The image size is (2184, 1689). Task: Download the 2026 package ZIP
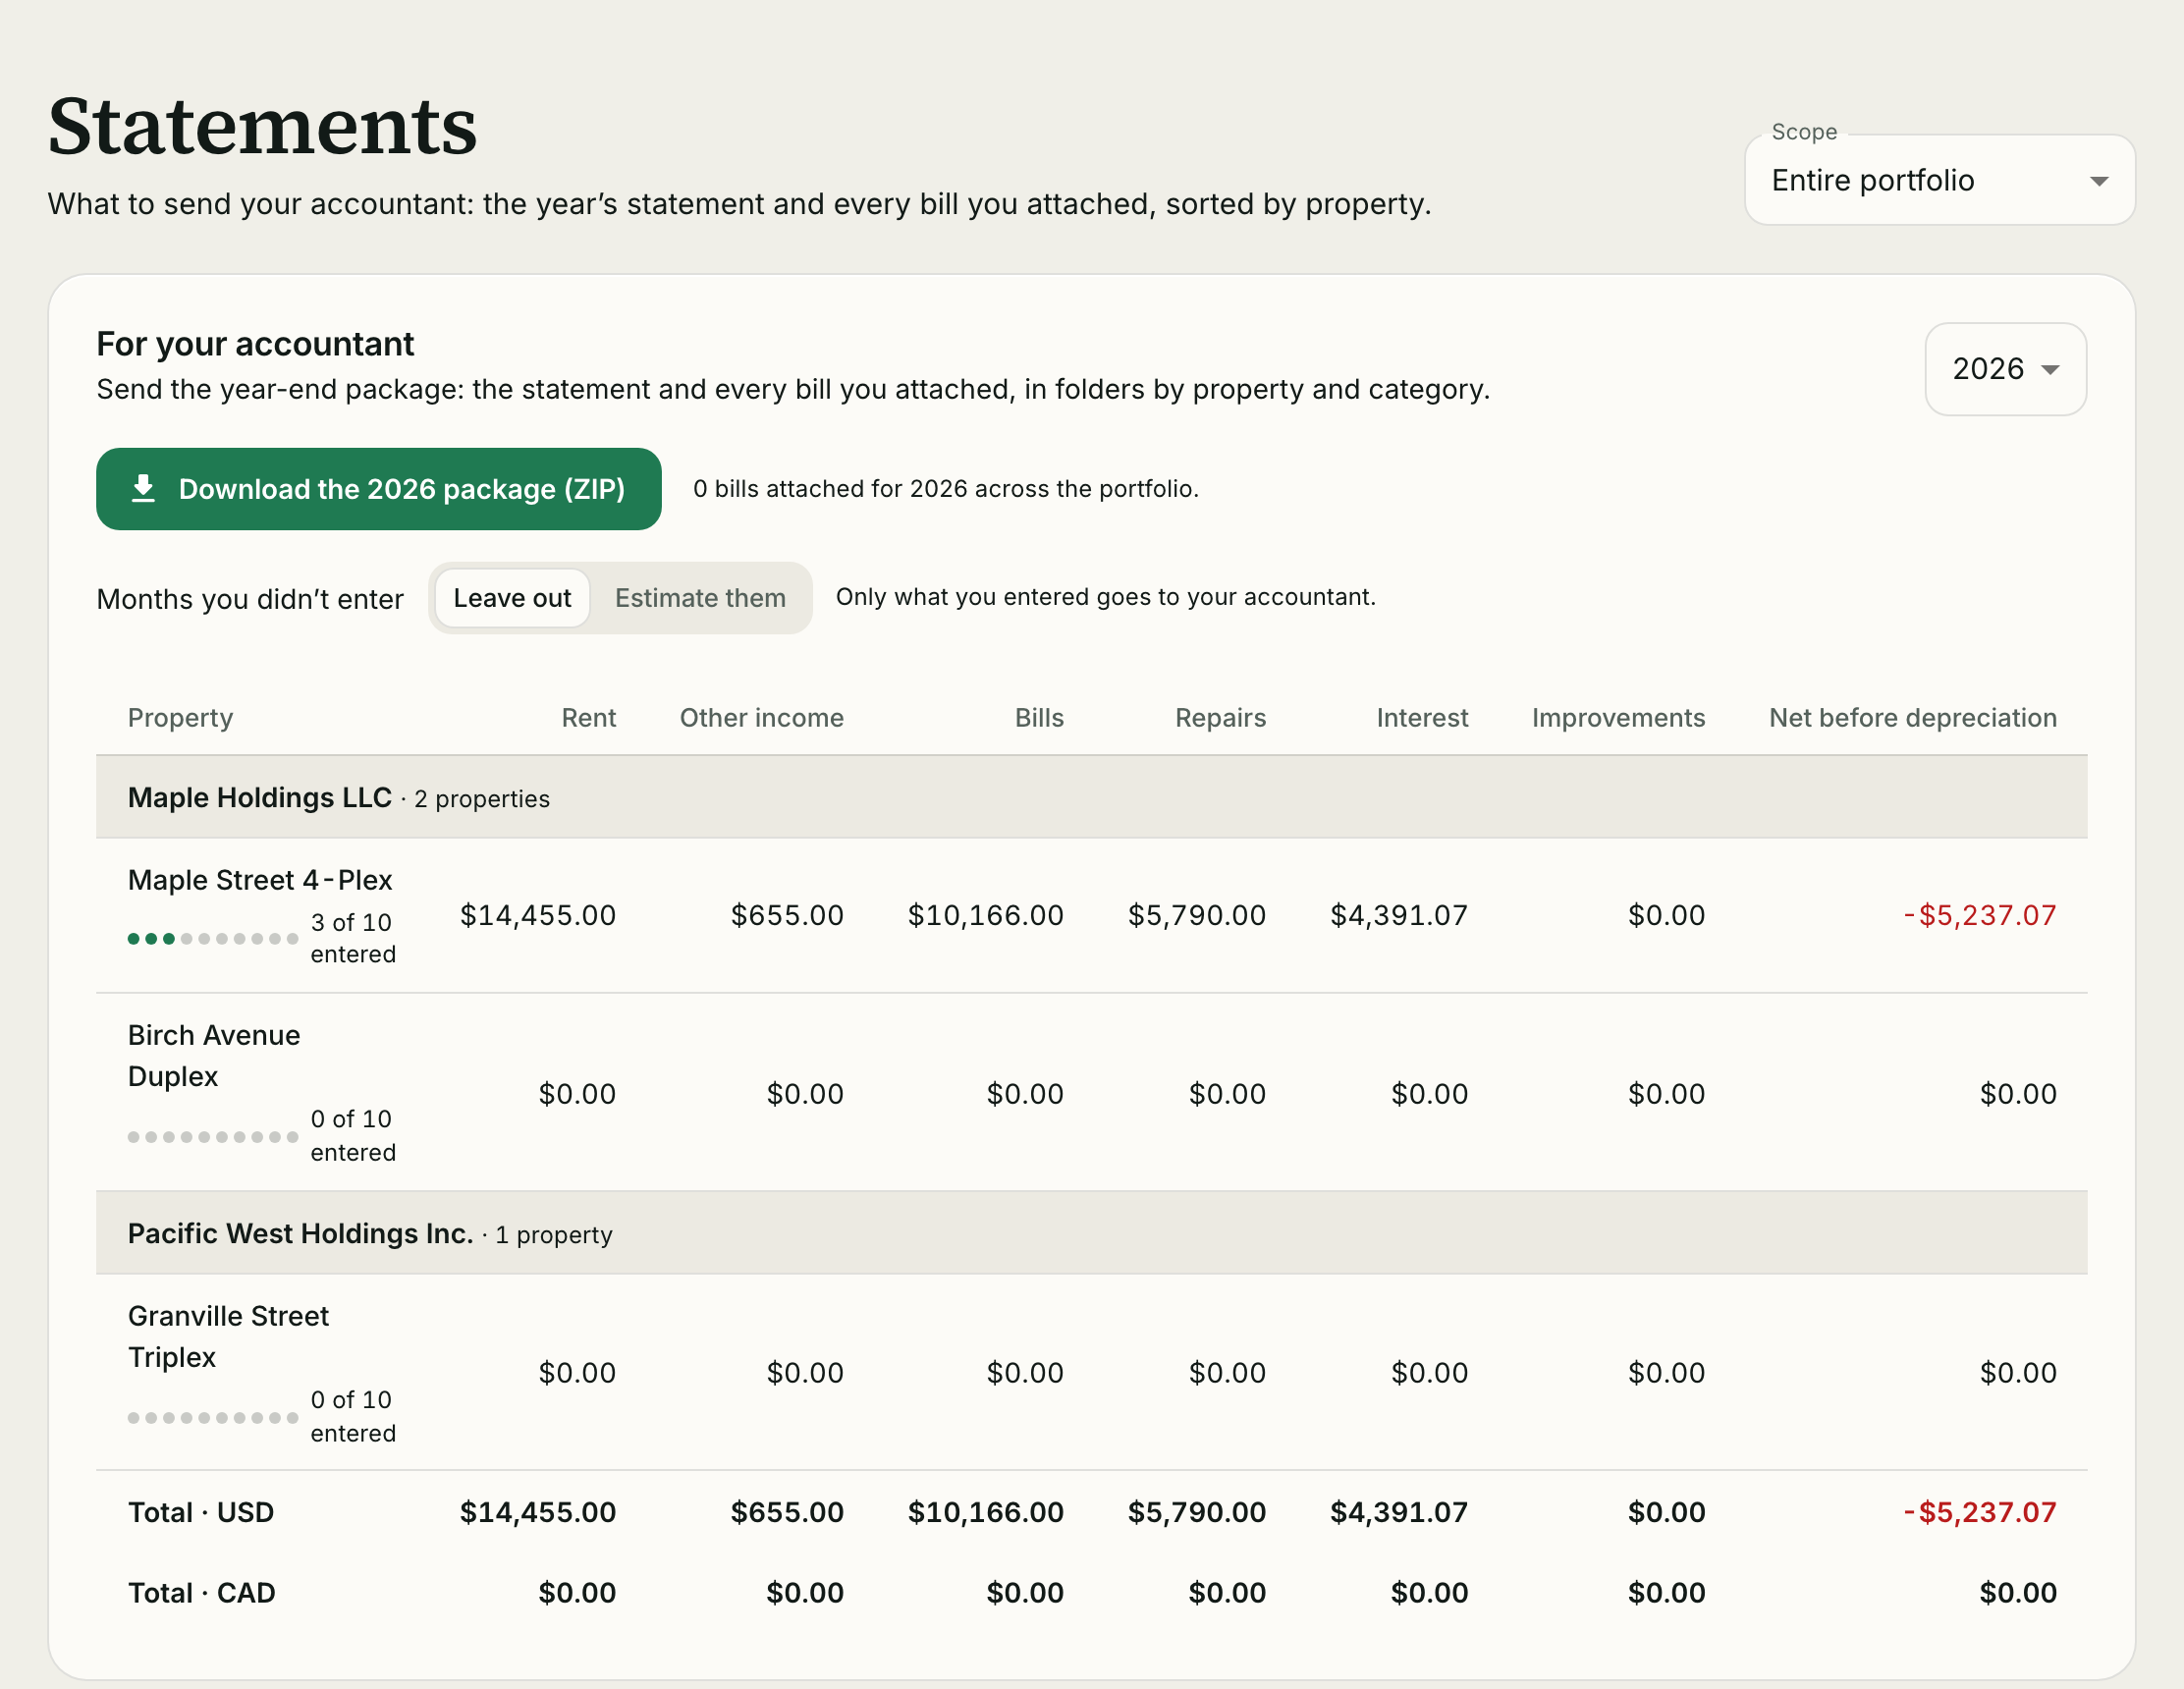378,489
